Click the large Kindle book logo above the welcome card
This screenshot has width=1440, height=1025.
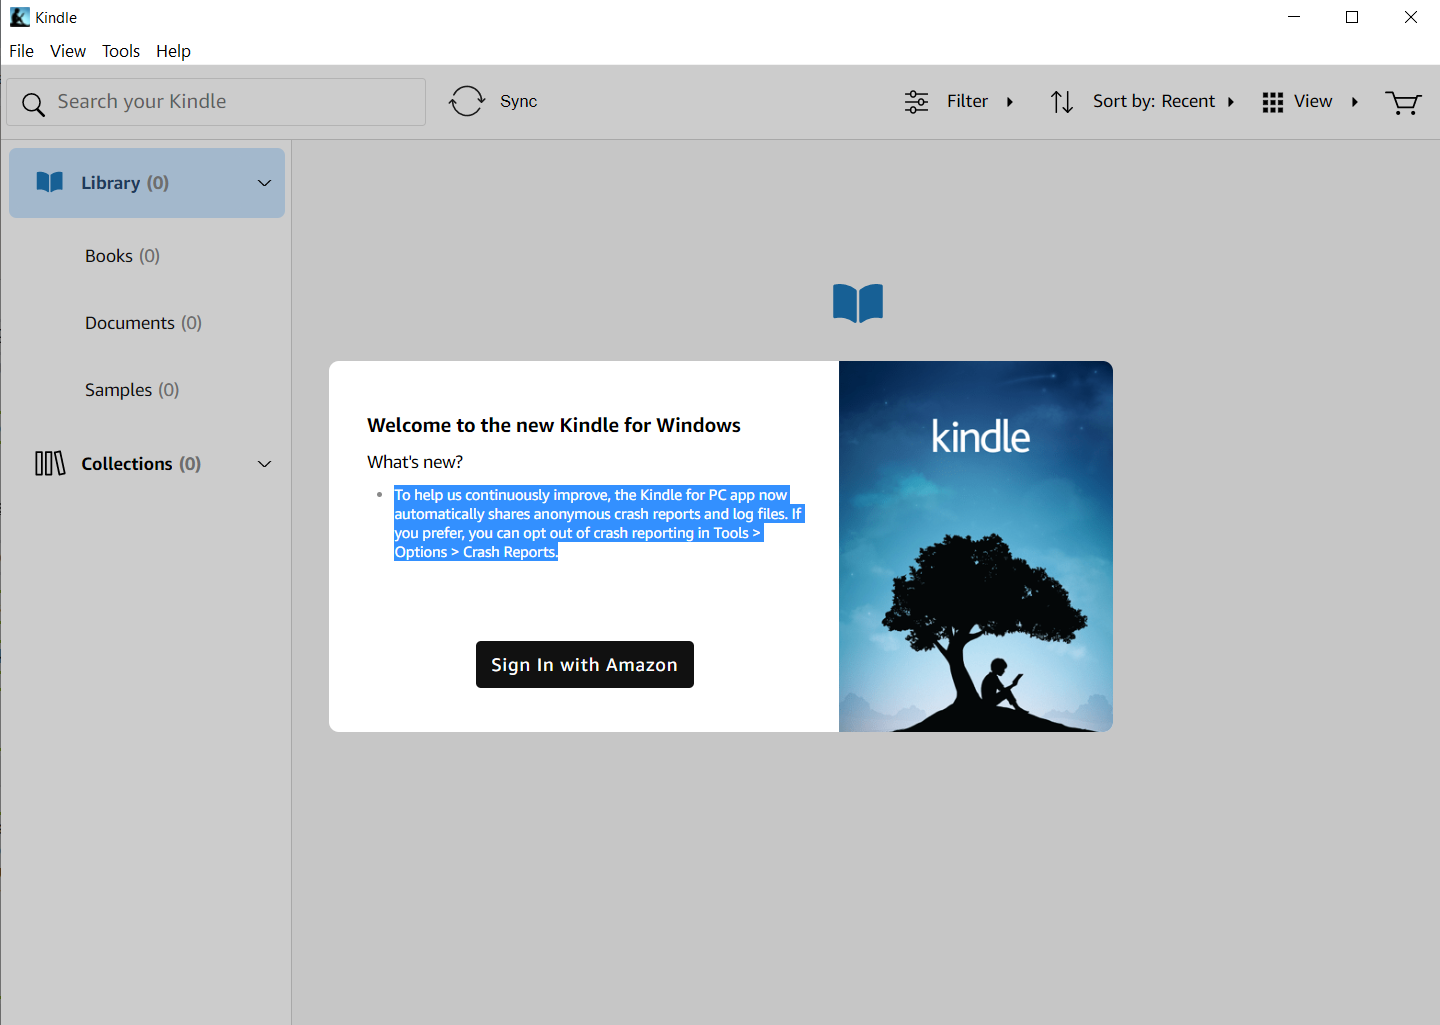tap(857, 303)
